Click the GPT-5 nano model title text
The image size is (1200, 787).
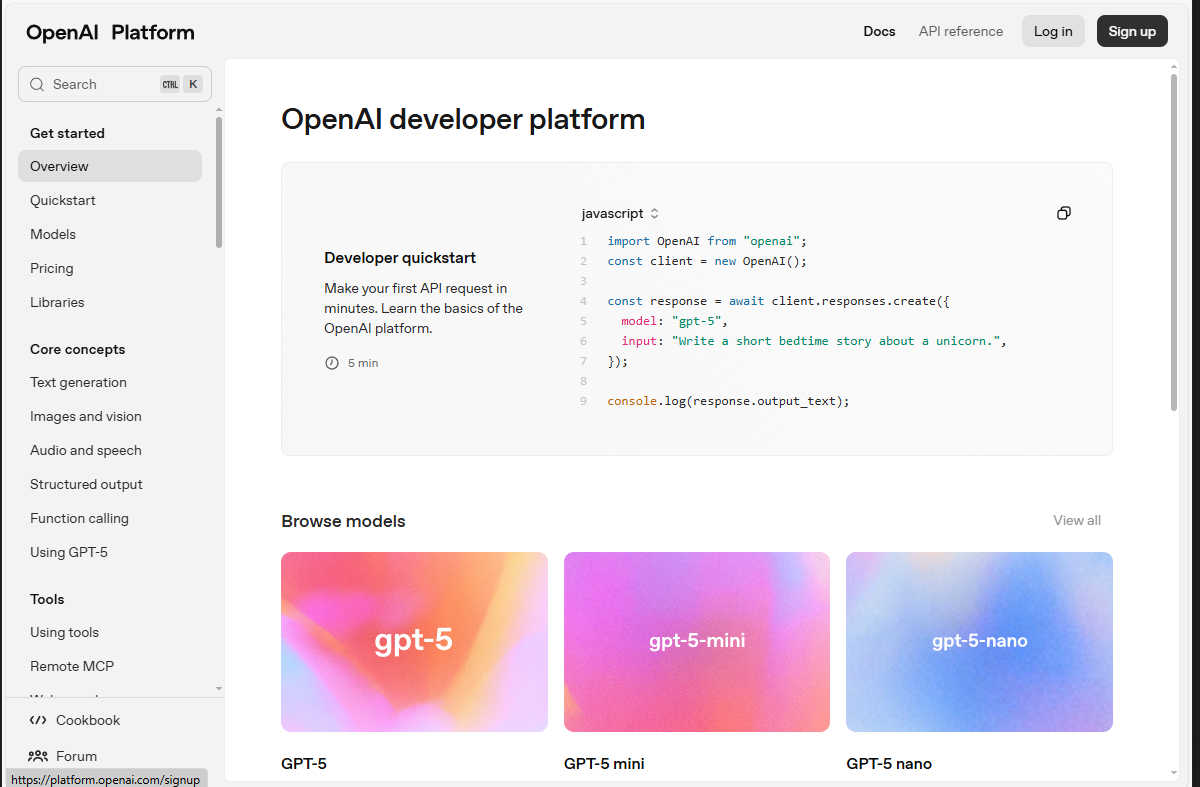click(x=889, y=764)
